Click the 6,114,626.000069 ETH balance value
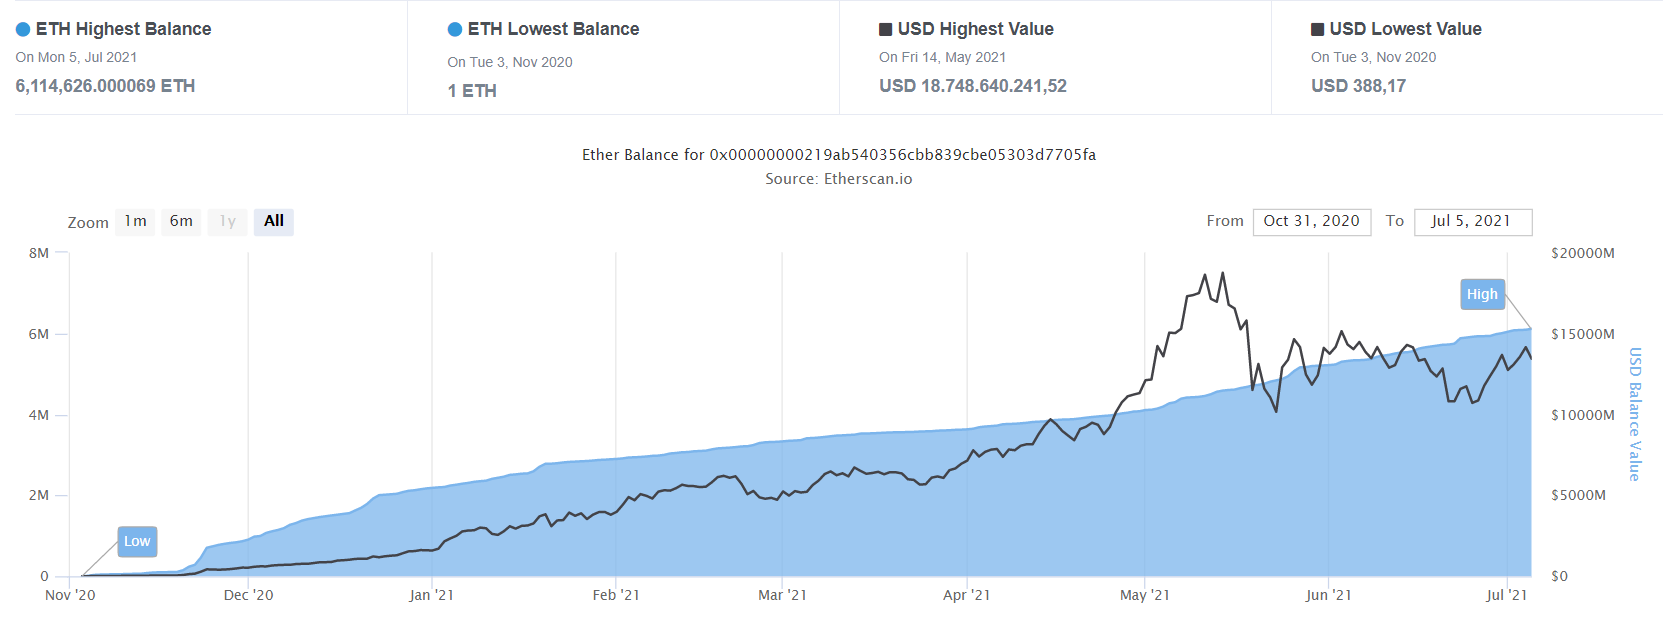Screen dimensions: 1663x619 pyautogui.click(x=105, y=86)
